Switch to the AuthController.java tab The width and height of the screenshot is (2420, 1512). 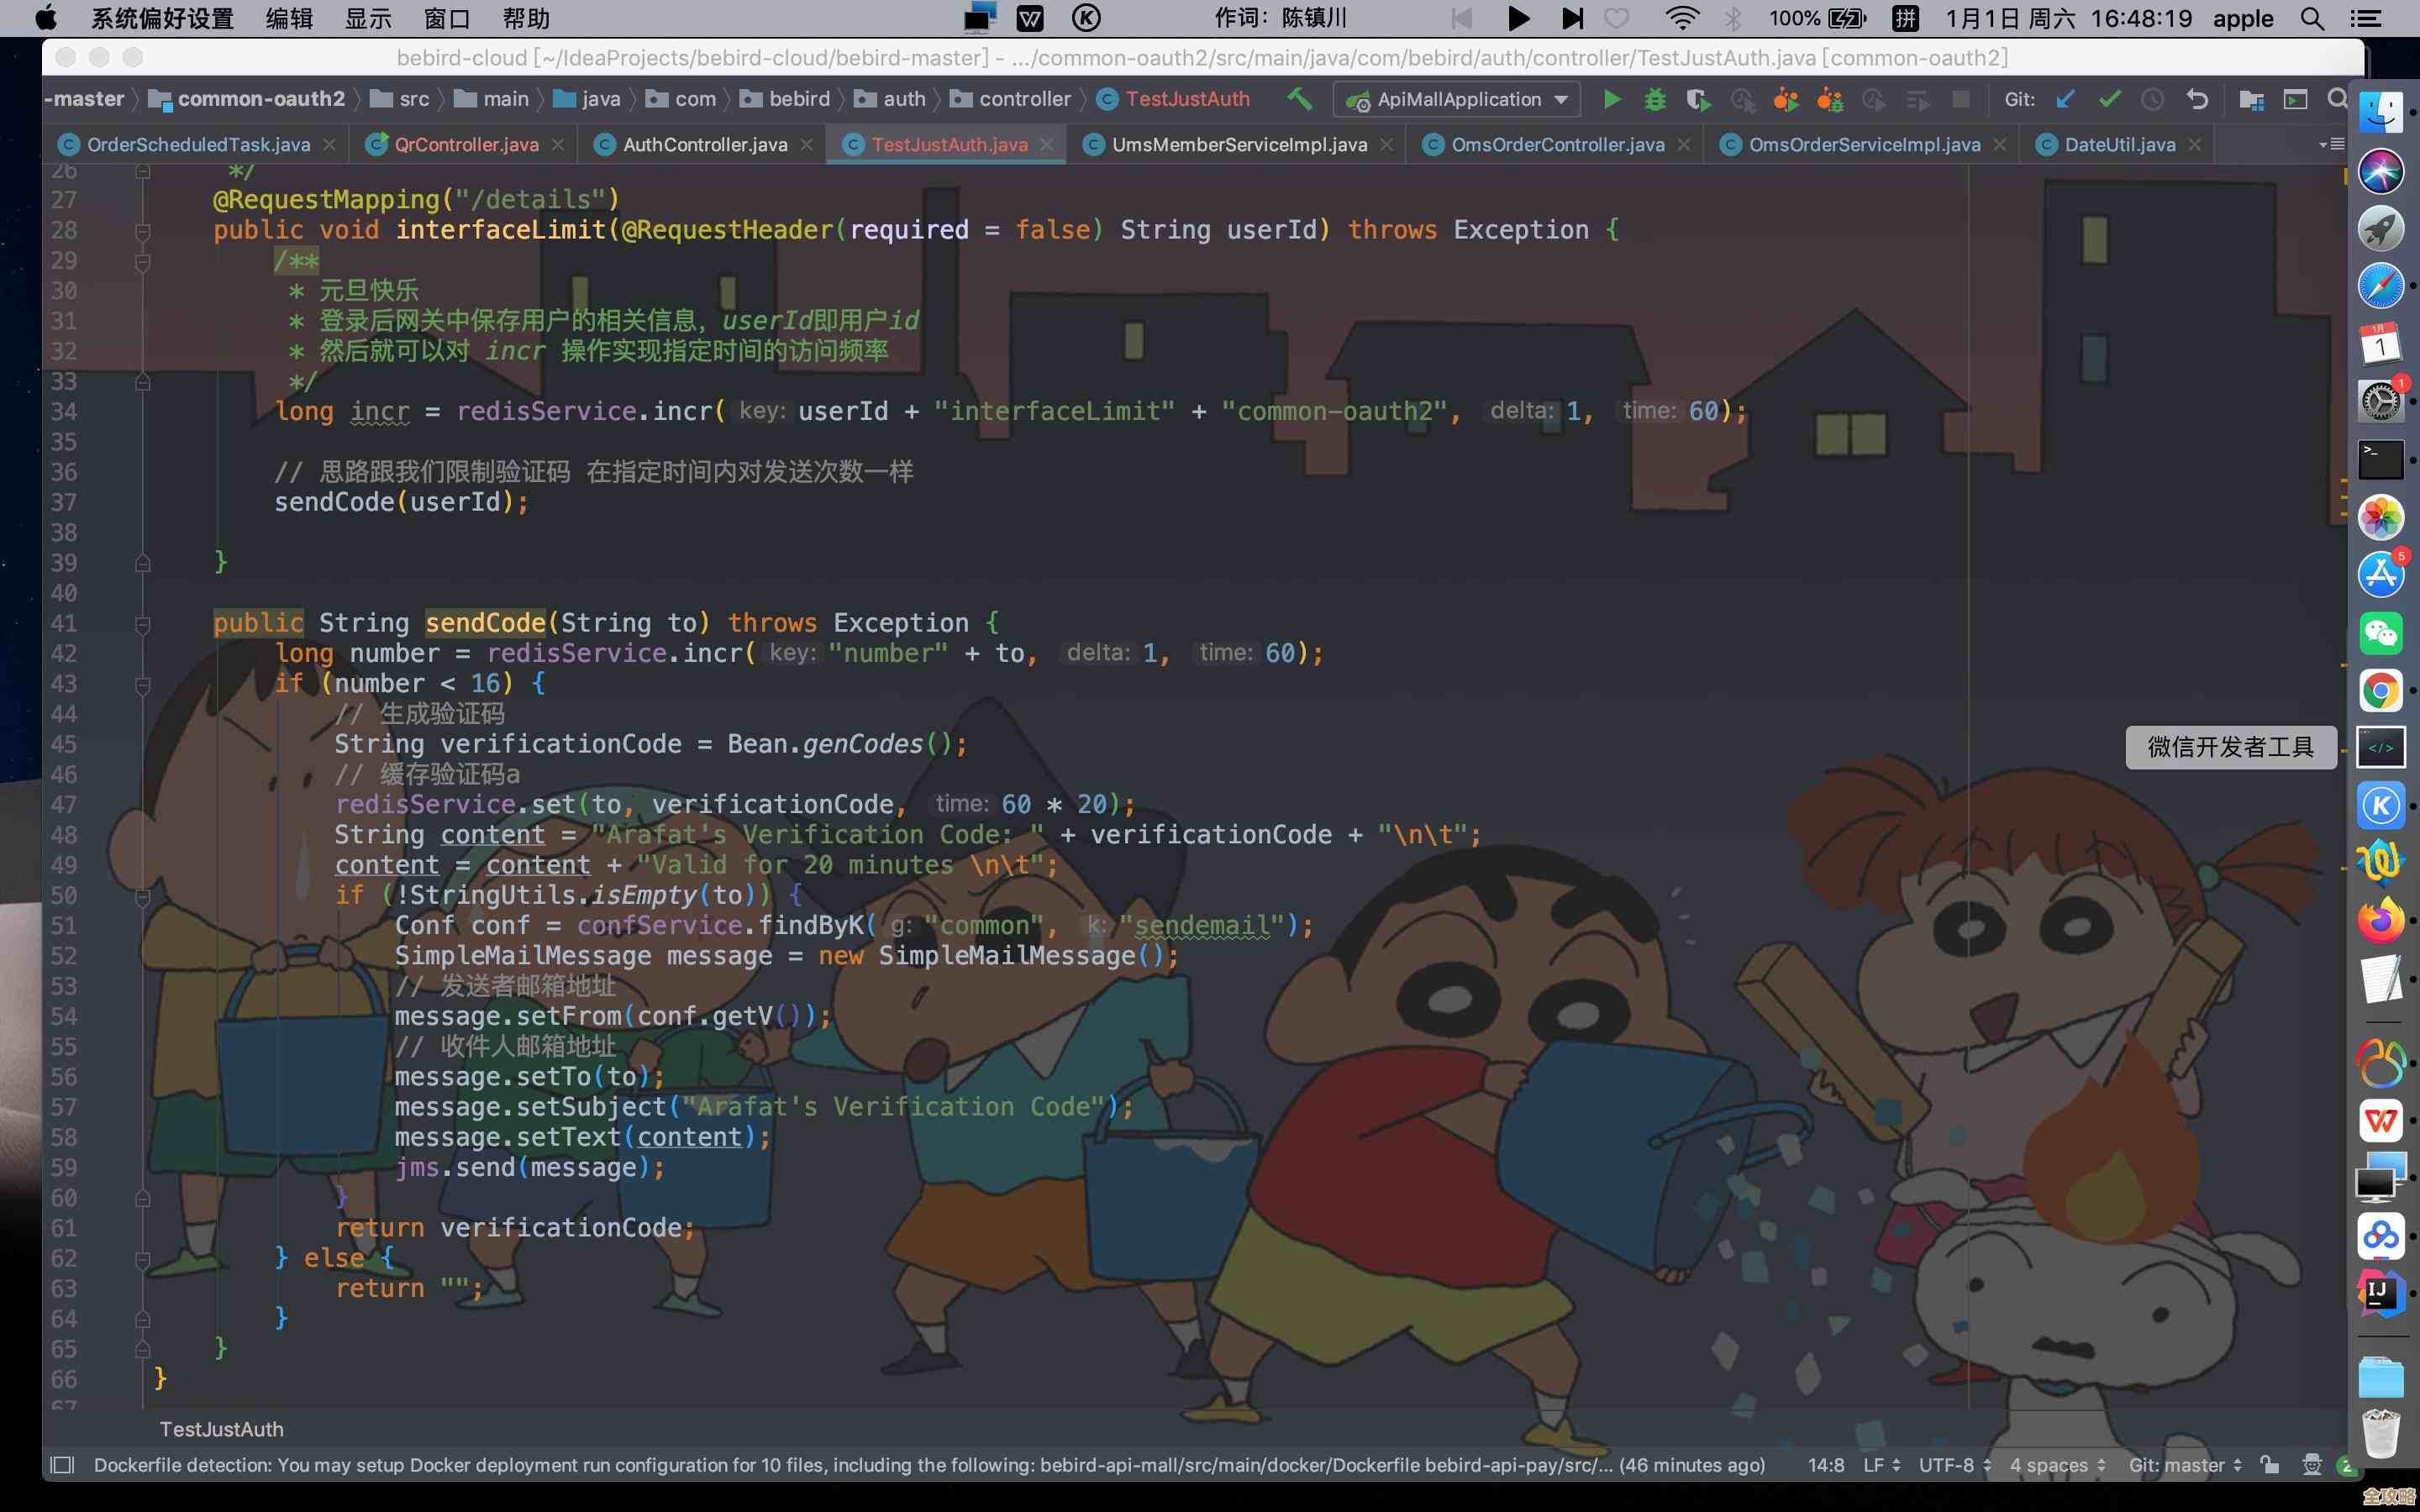704,145
